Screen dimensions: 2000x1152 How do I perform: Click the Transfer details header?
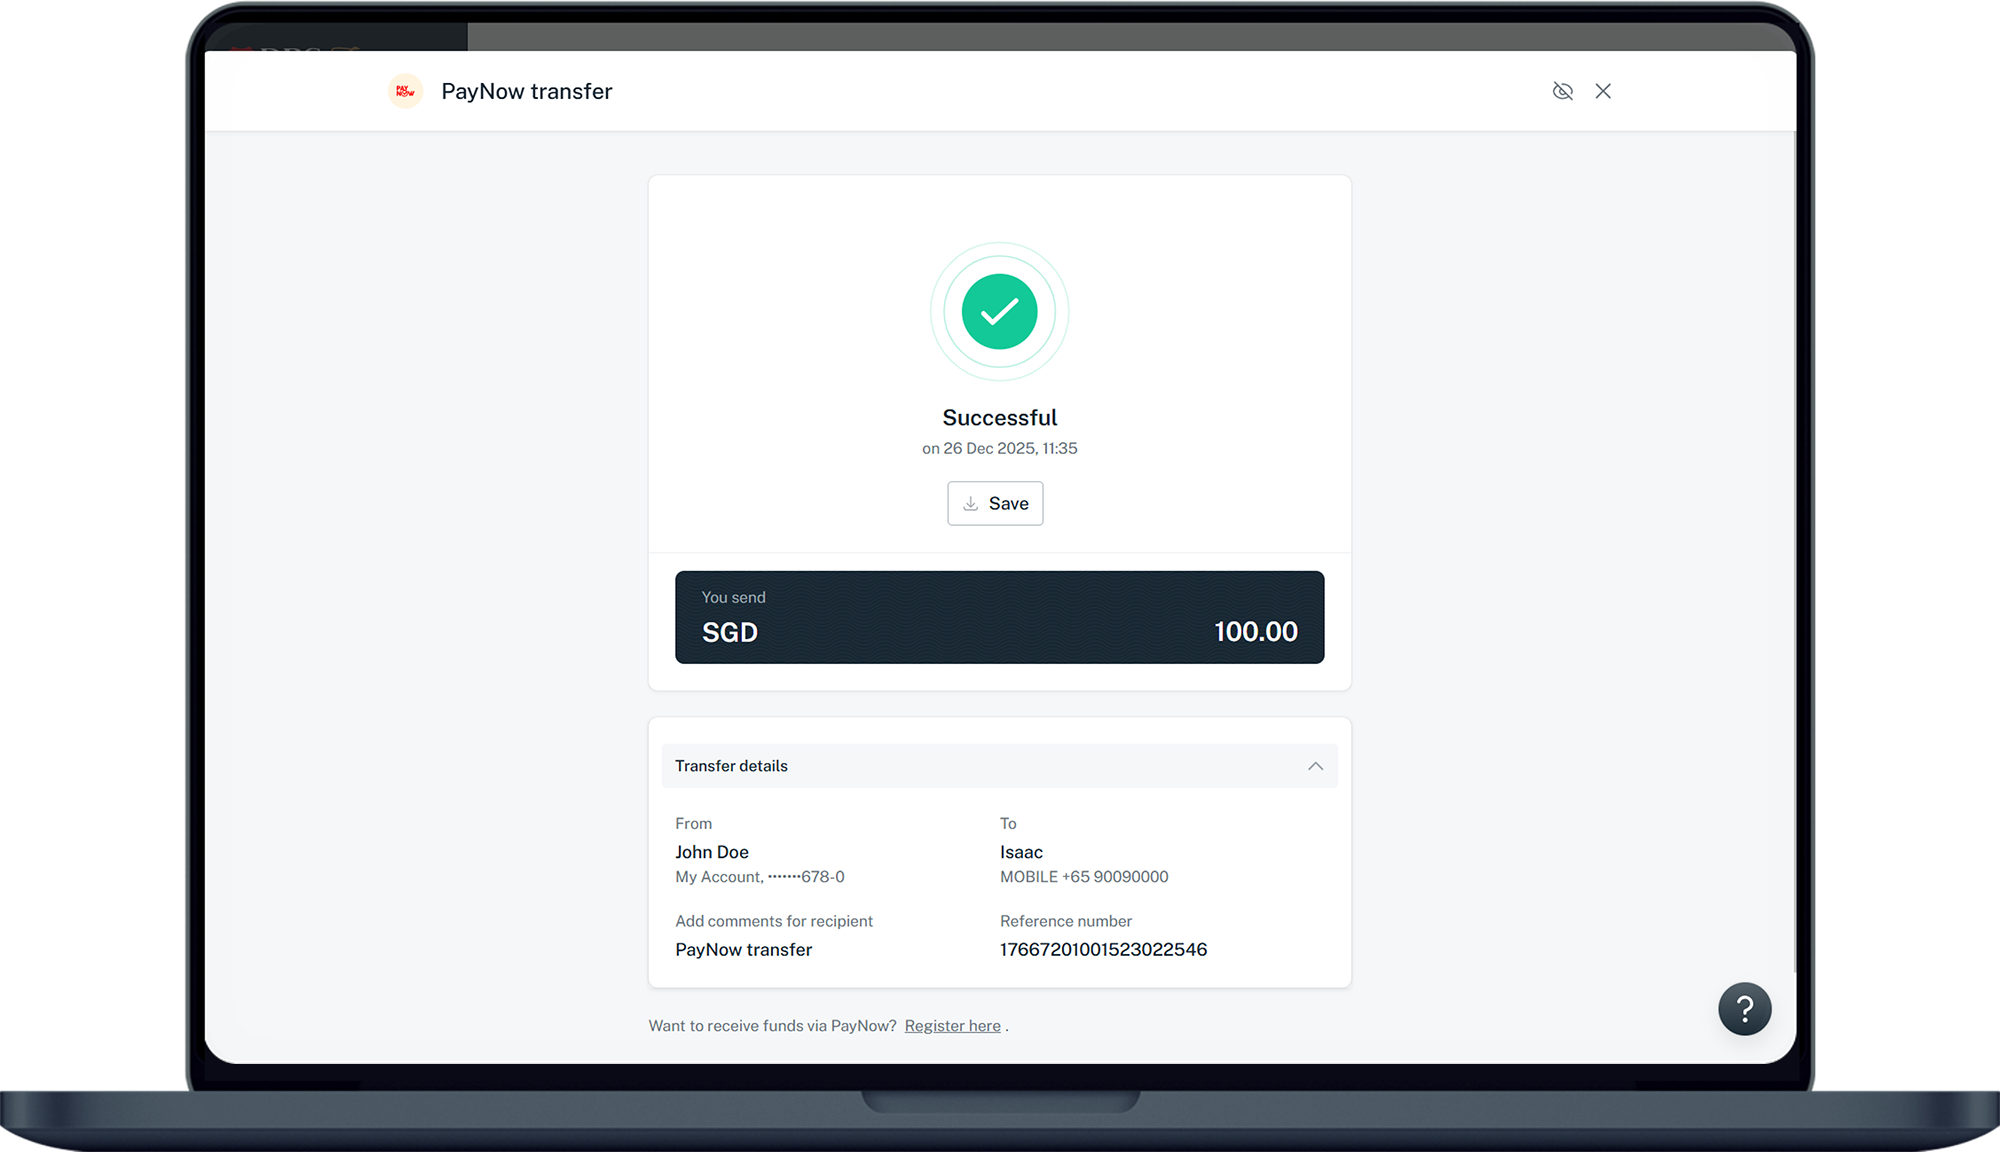click(999, 766)
